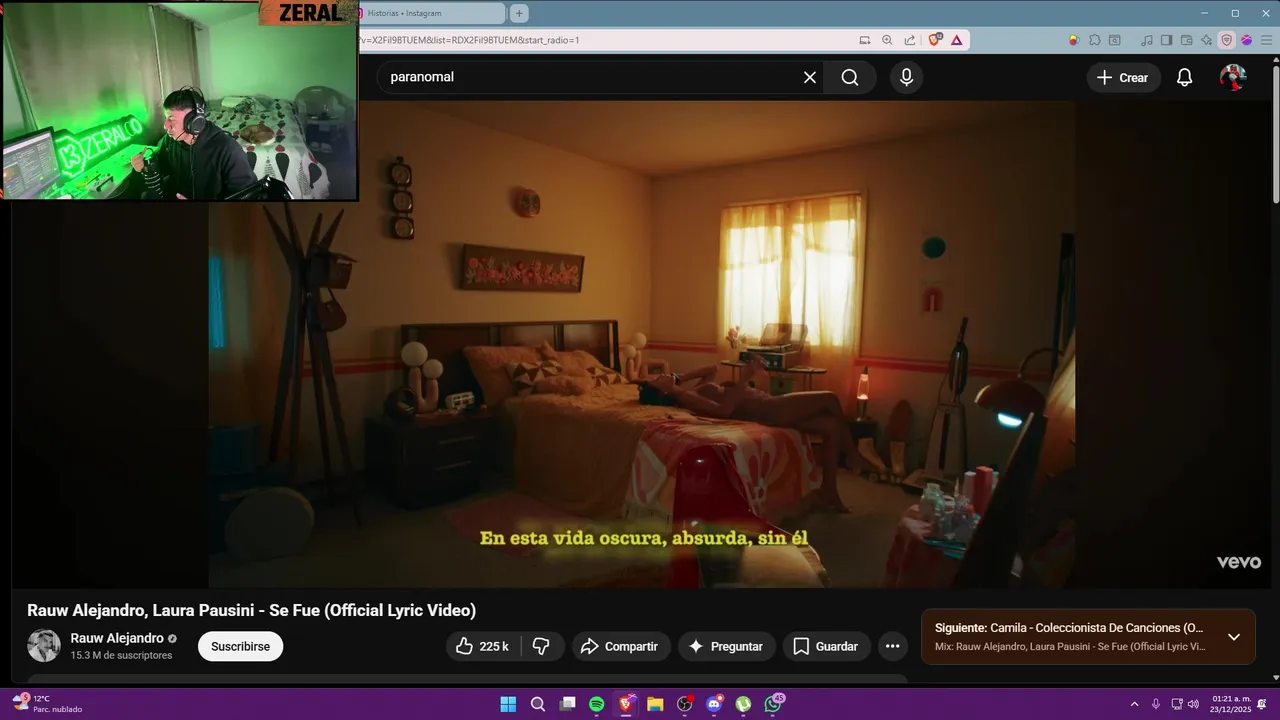Open the three-dot more actions menu
Screen dimensions: 1280x720
893,646
